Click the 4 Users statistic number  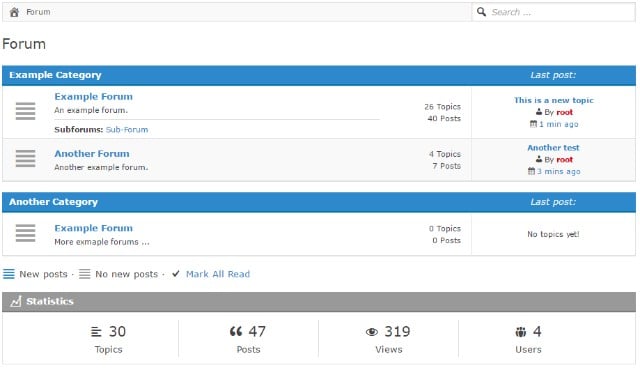pos(537,331)
